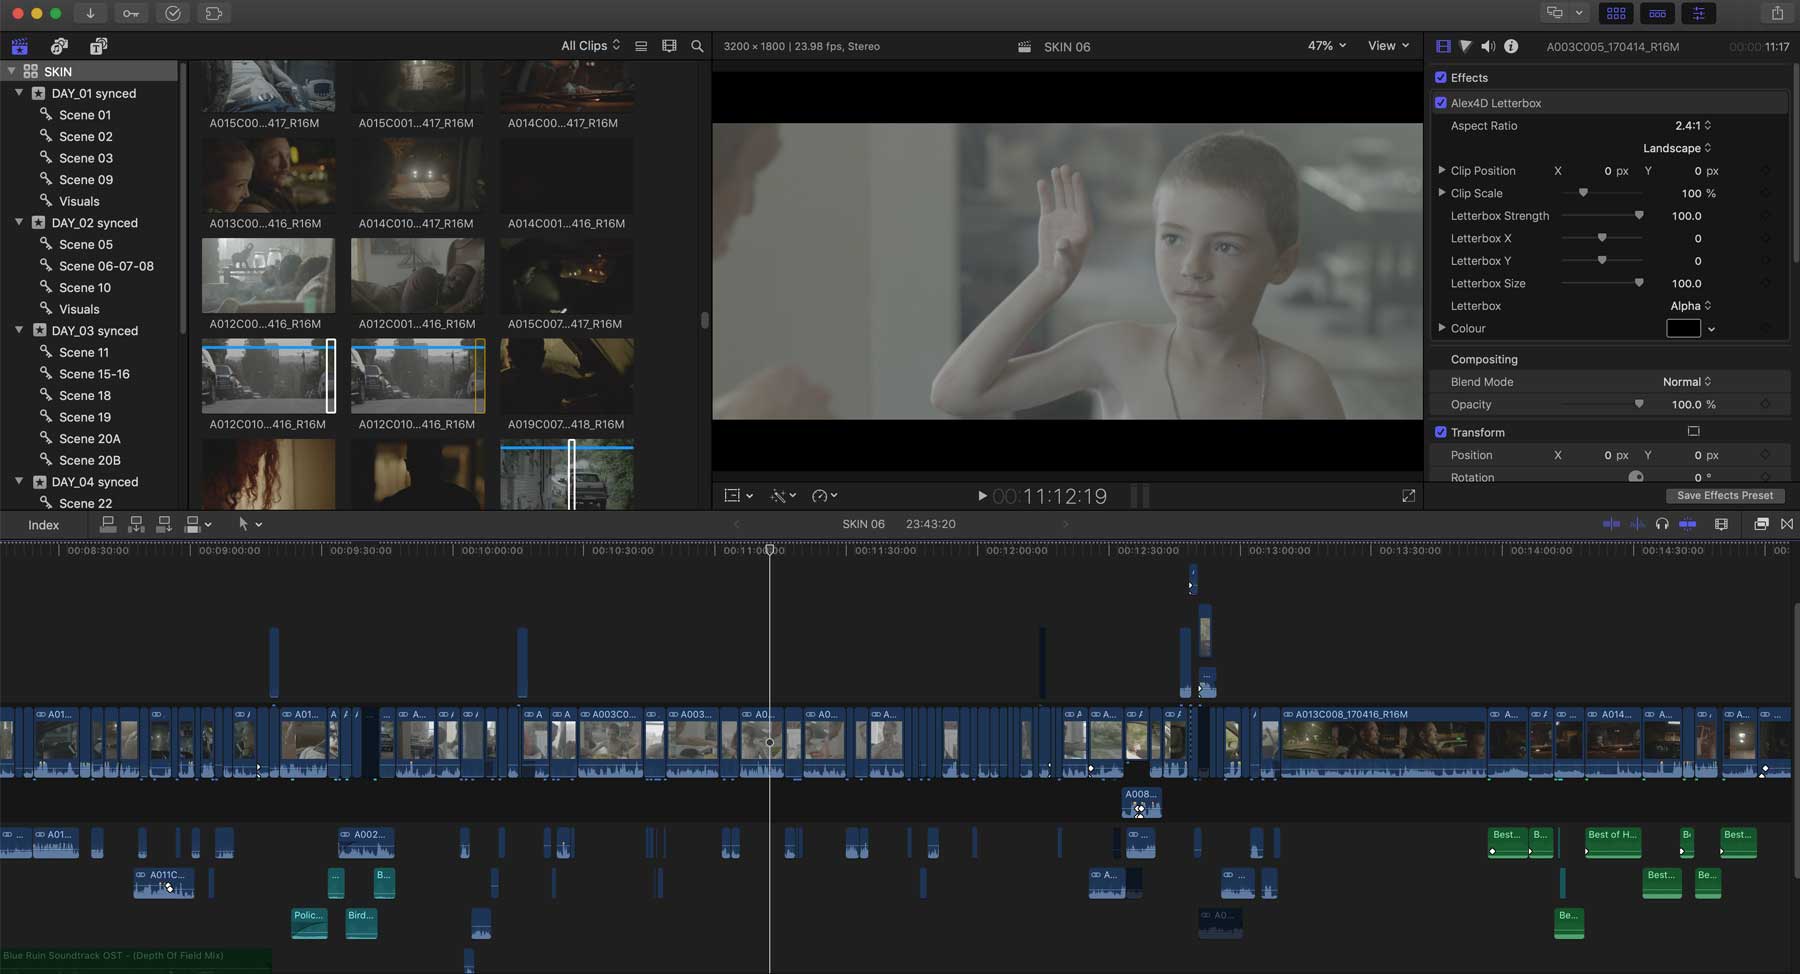Expand the Clip Position parameters
The width and height of the screenshot is (1800, 974).
tap(1441, 170)
